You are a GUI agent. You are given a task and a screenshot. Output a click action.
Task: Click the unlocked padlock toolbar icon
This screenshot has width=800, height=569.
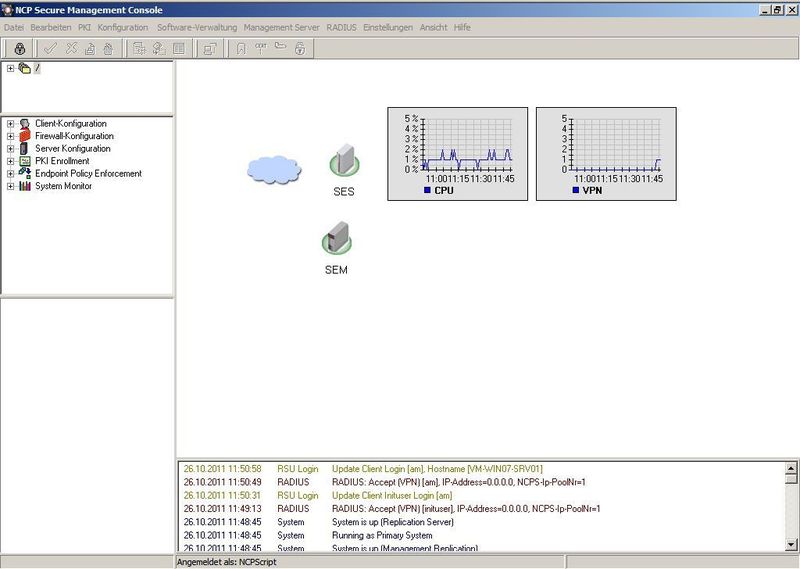(300, 48)
